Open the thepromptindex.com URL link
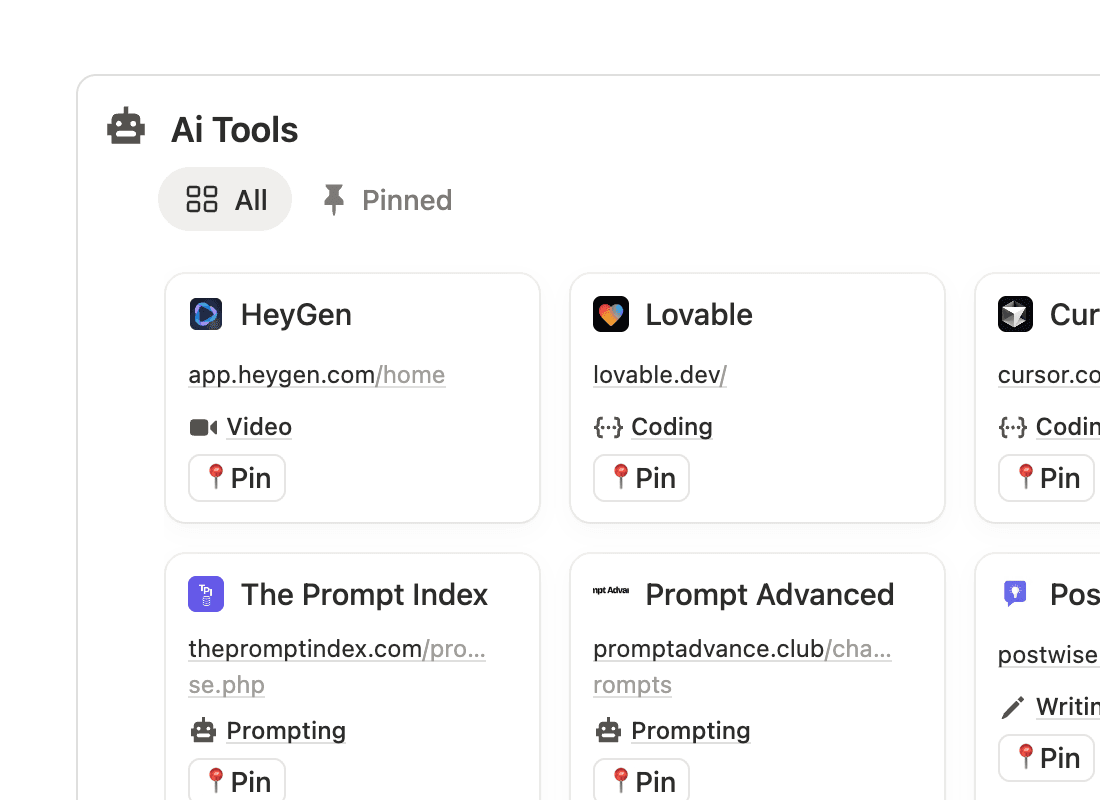The image size is (1100, 800). (x=337, y=650)
